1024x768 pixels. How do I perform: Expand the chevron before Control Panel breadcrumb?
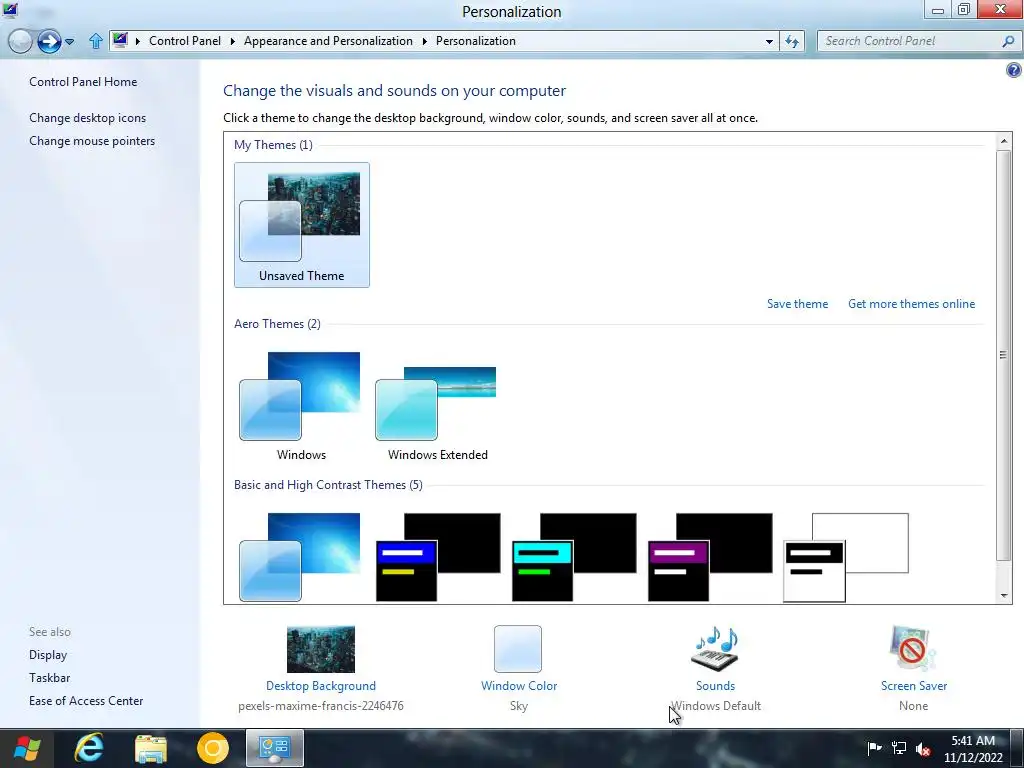(x=138, y=41)
